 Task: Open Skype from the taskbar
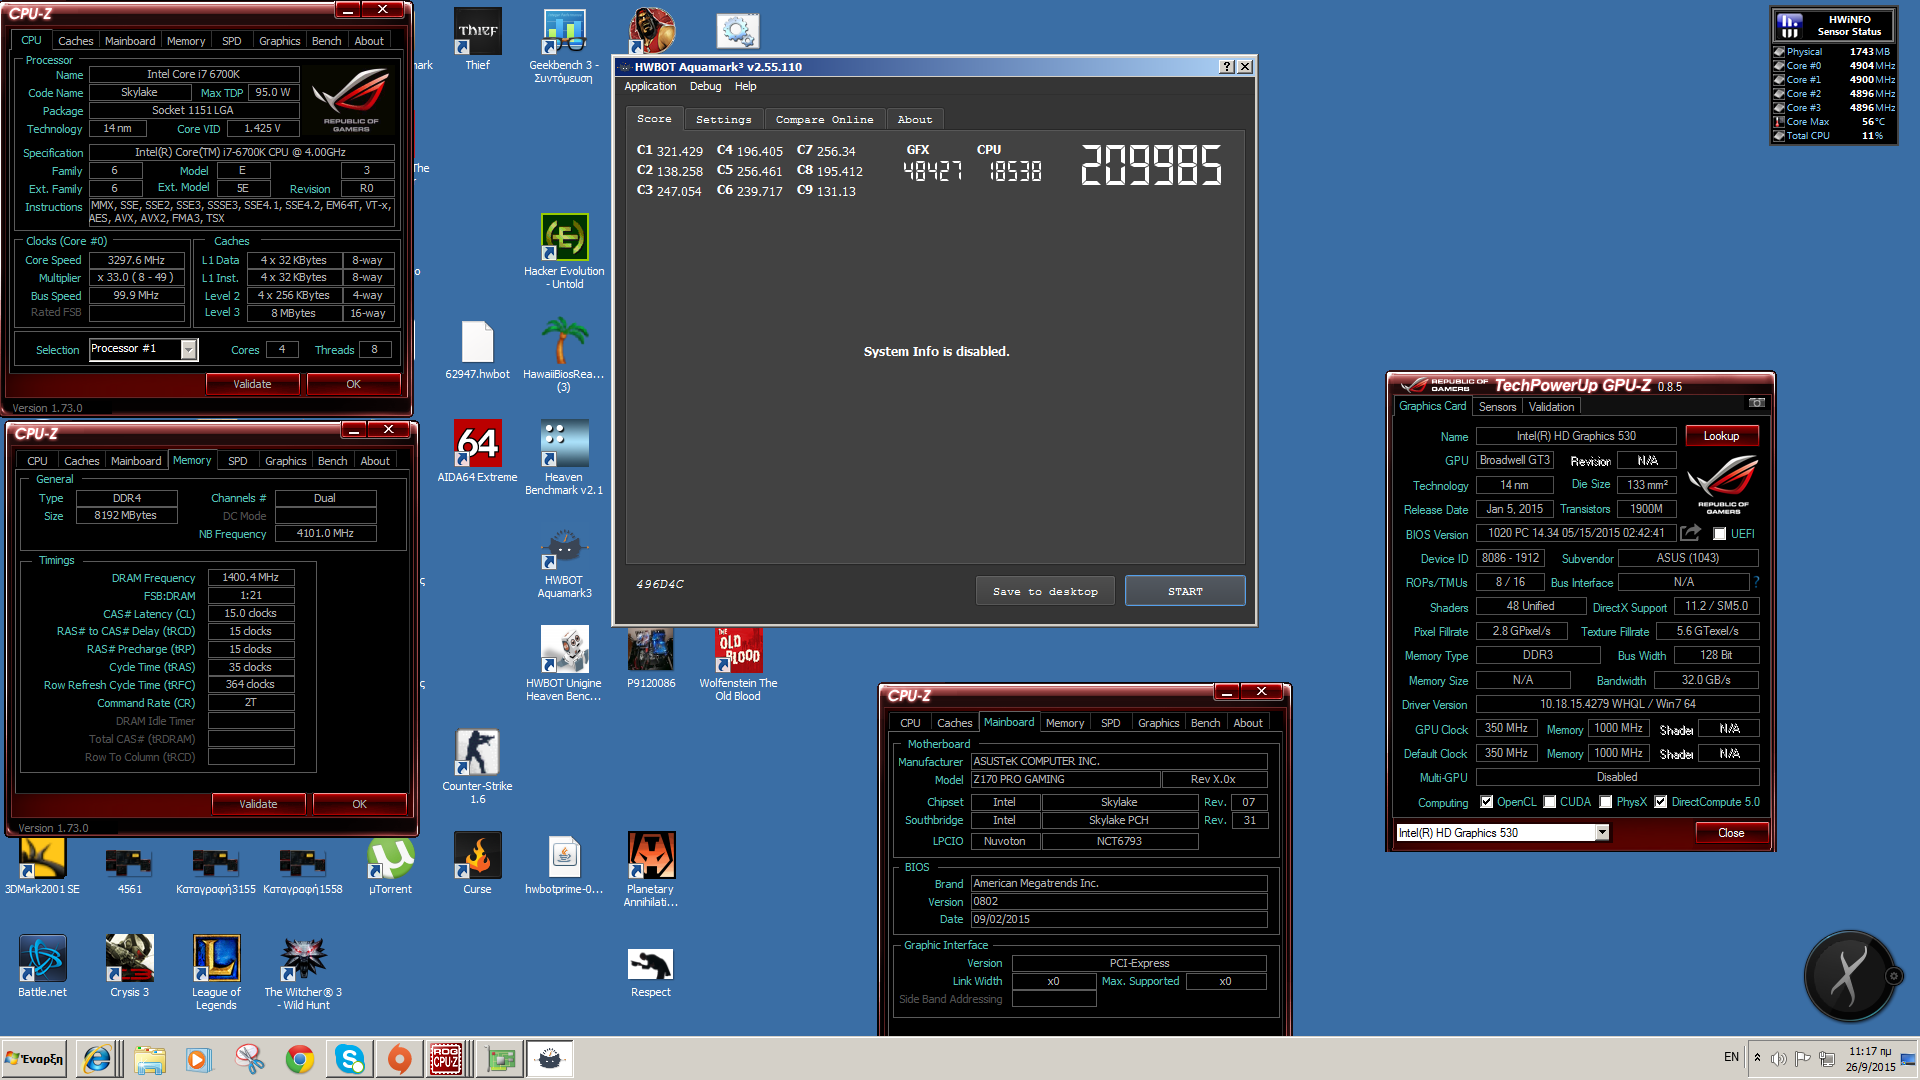[x=349, y=1059]
